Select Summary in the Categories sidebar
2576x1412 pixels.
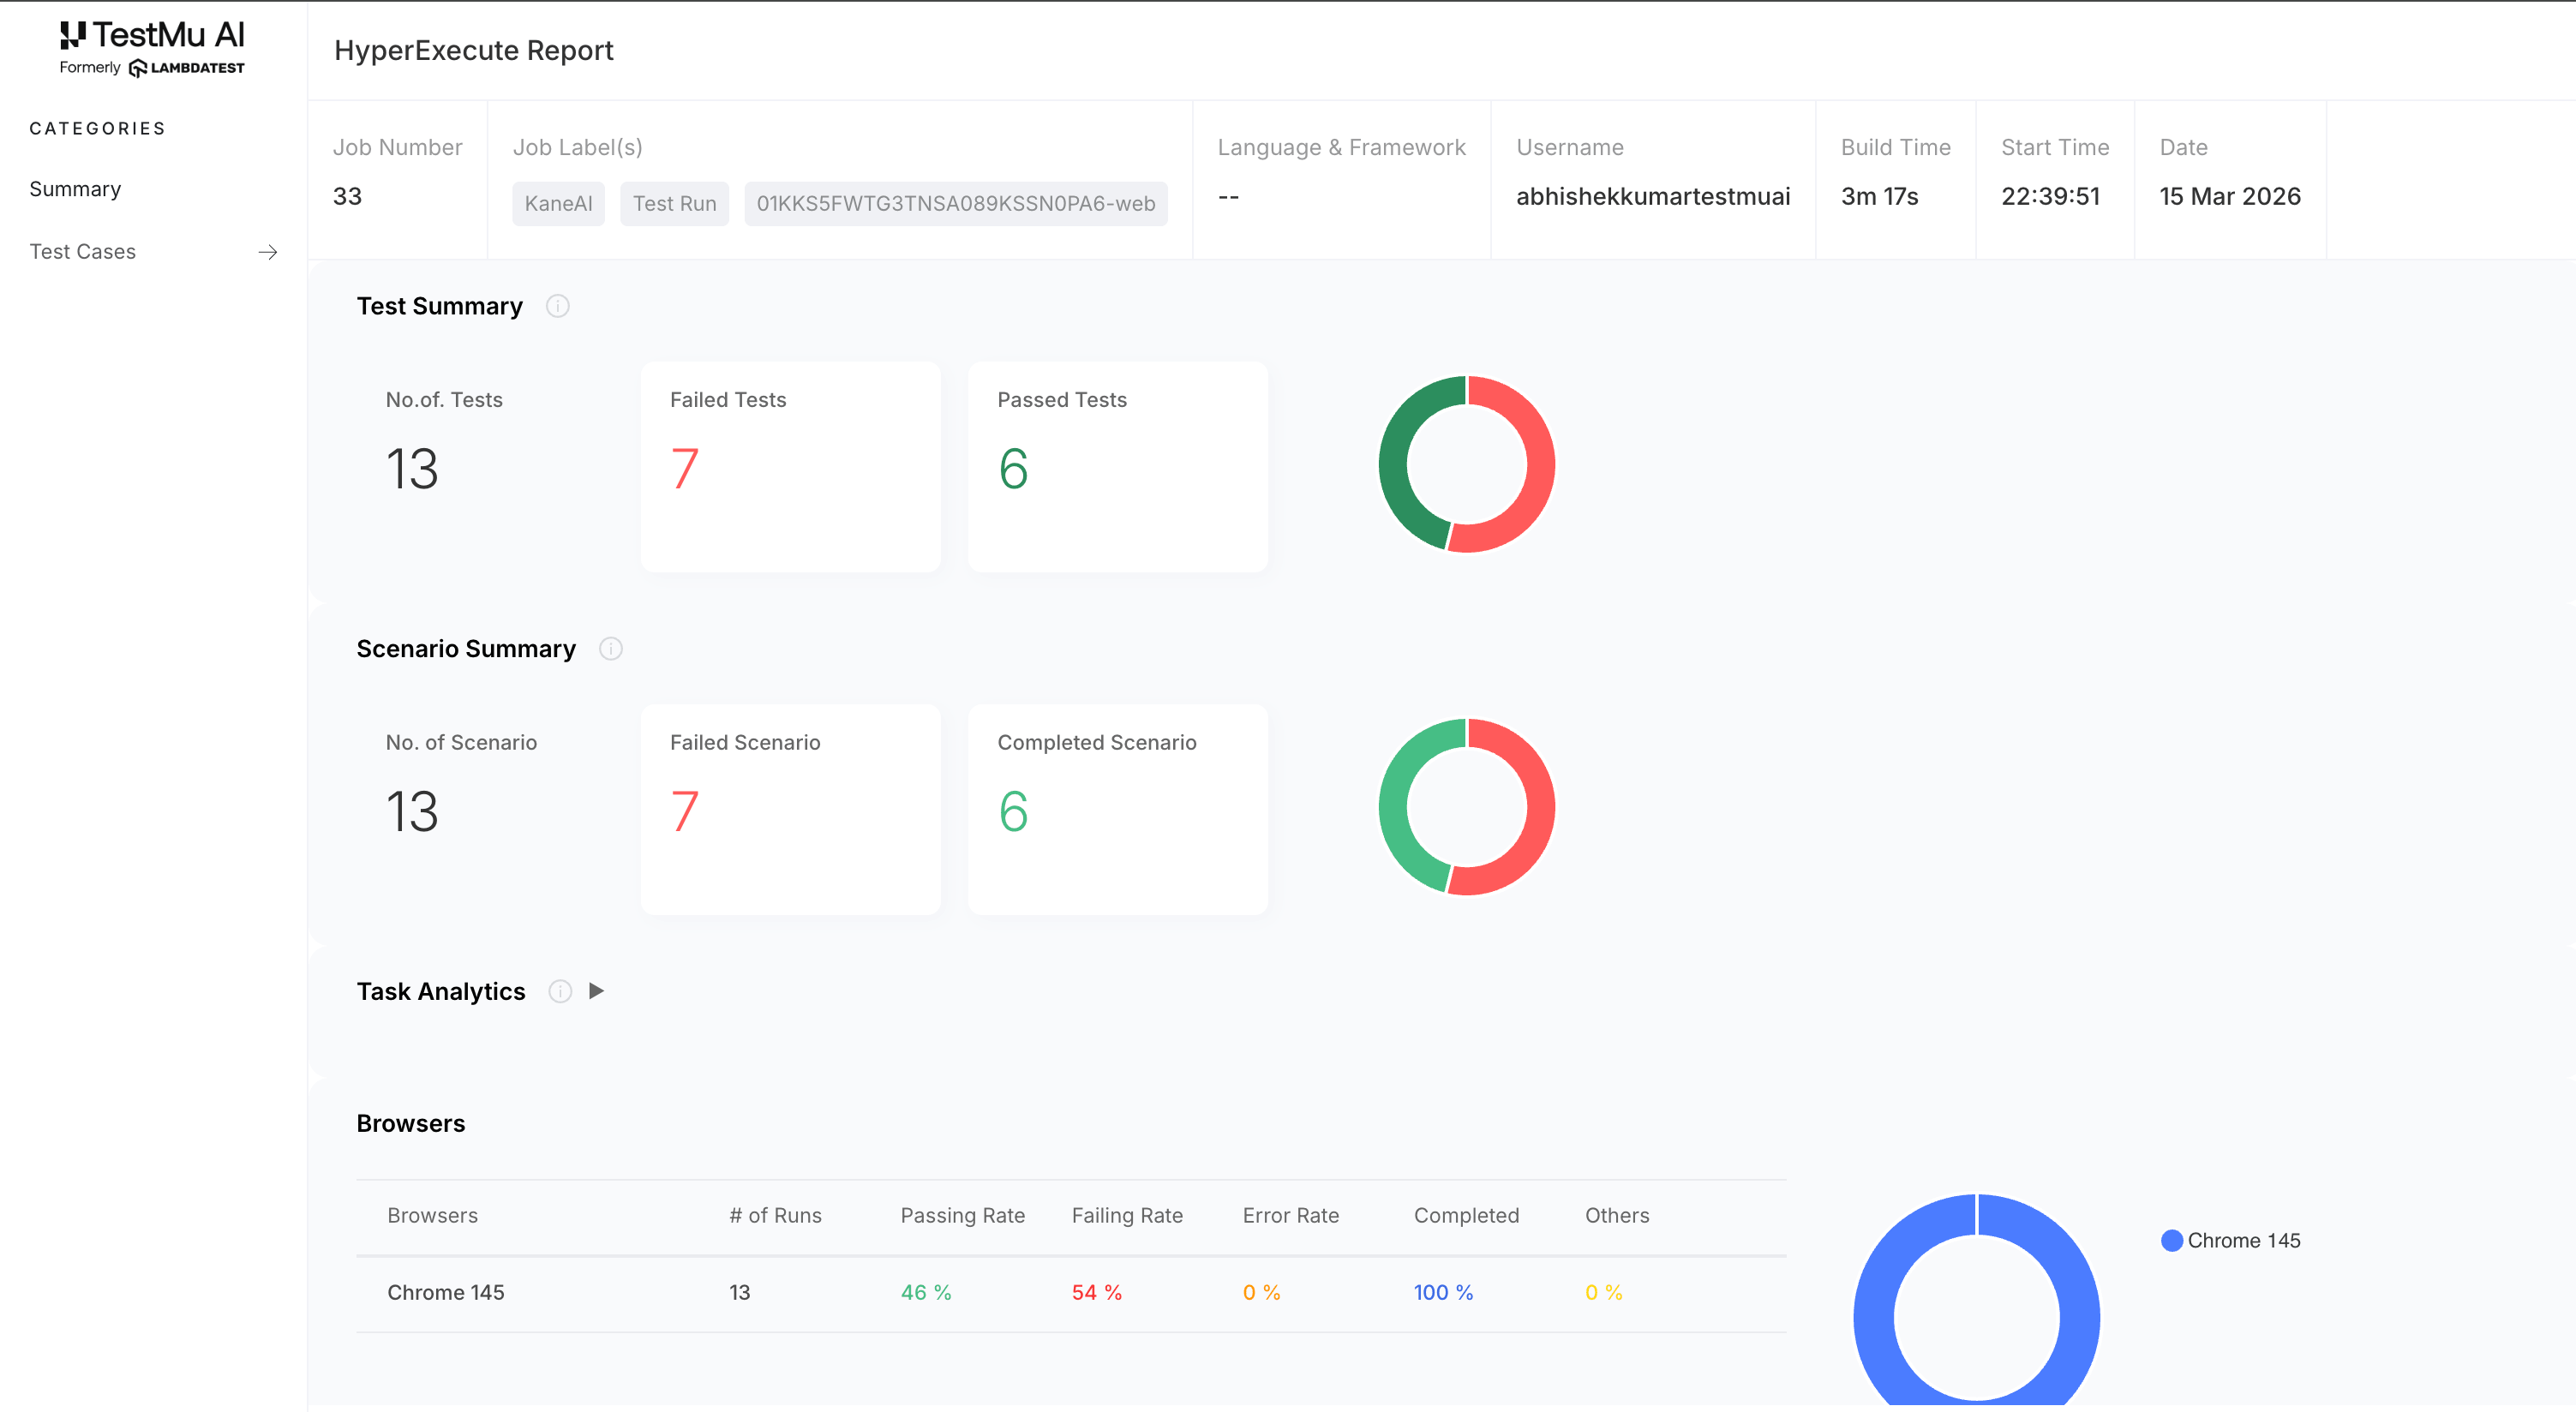click(75, 189)
